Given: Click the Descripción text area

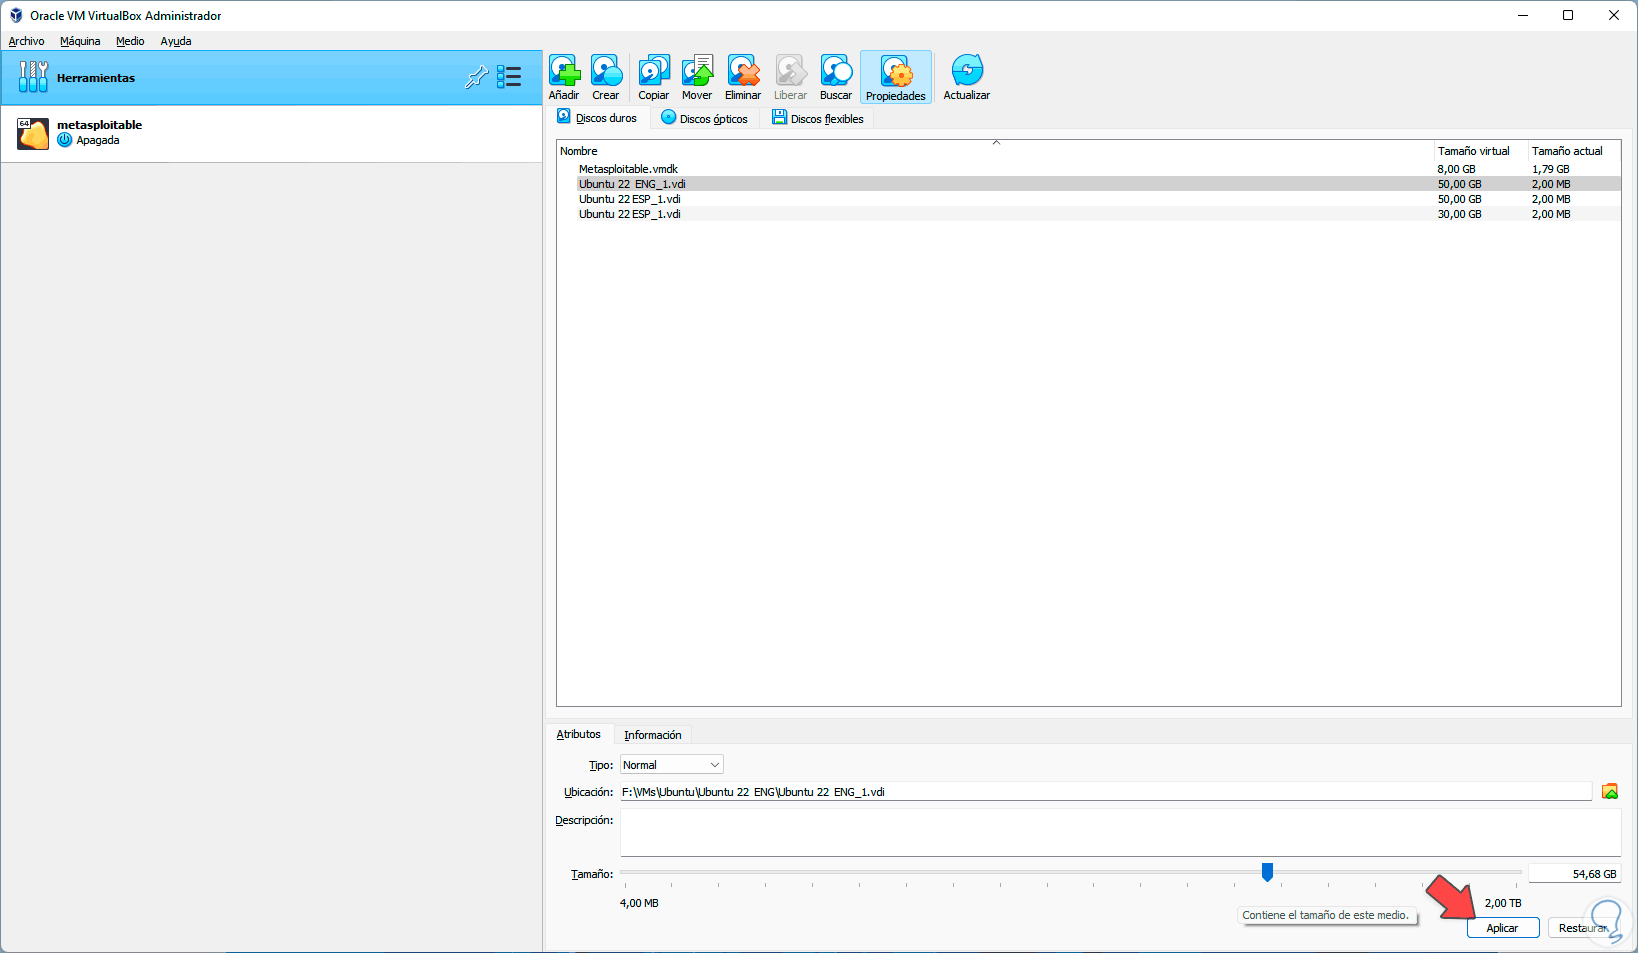Looking at the screenshot, I should [x=1120, y=832].
